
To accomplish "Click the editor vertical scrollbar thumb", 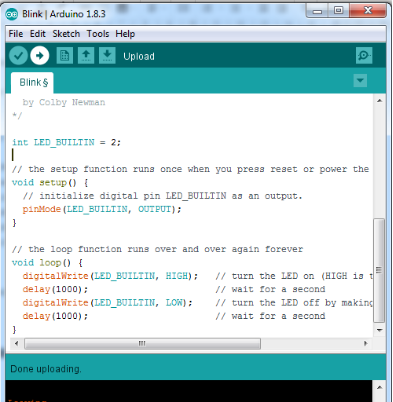I will tap(379, 270).
